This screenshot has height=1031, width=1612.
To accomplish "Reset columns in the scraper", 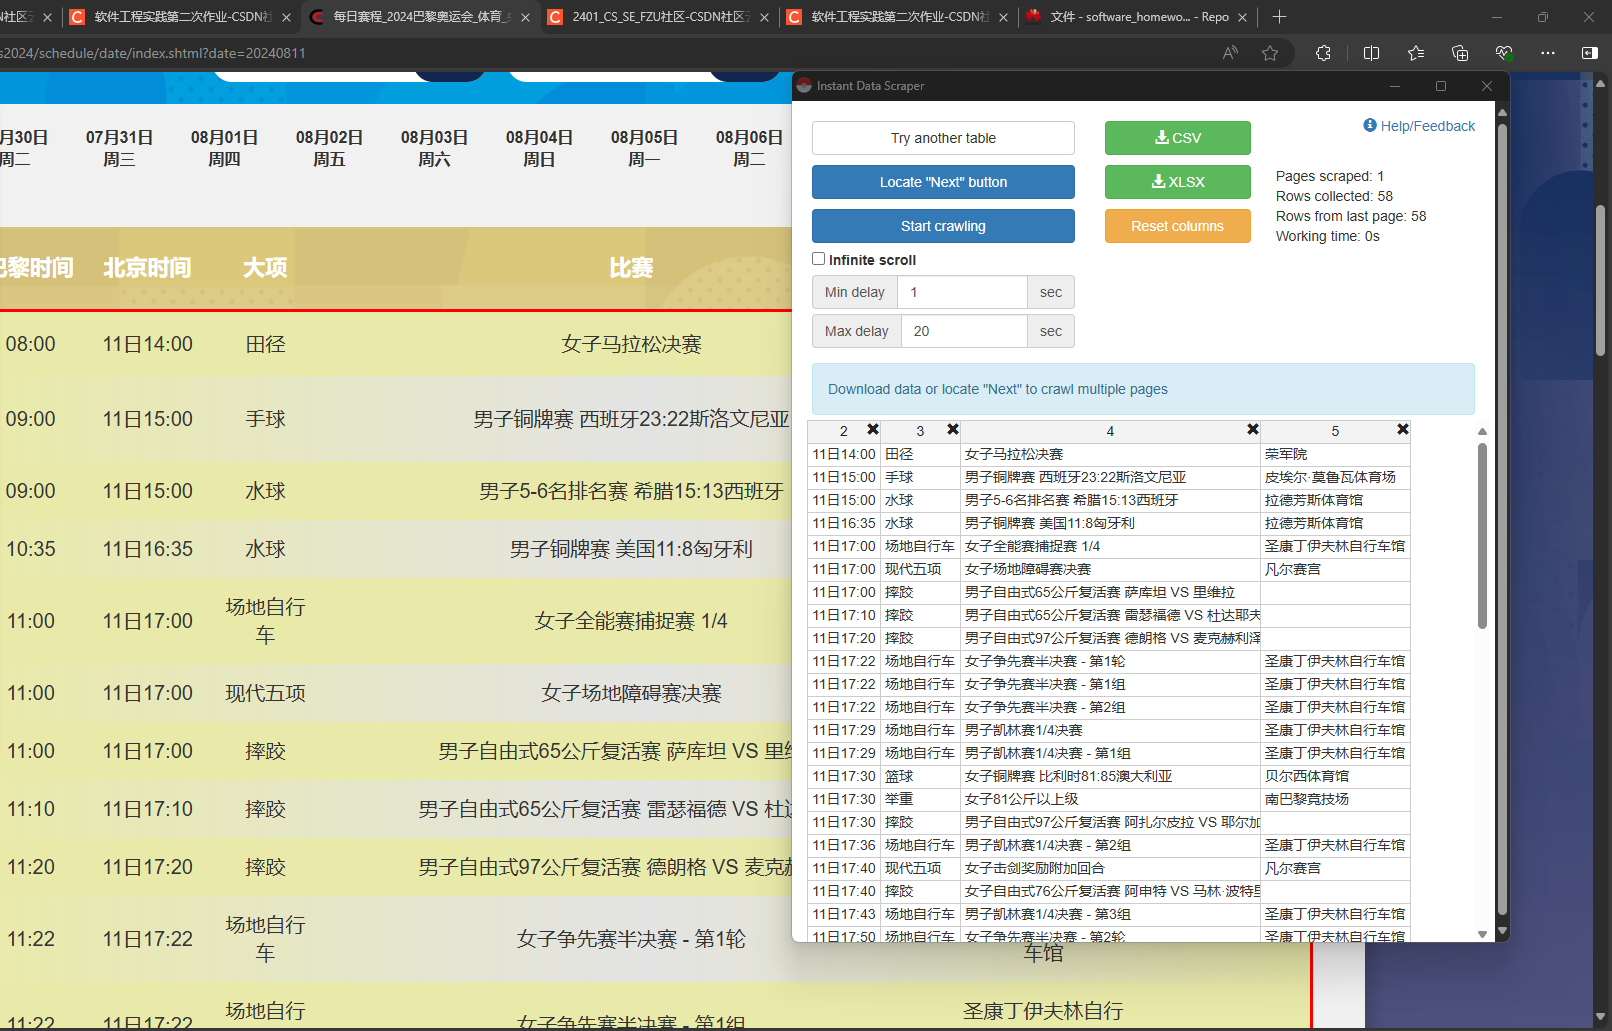I will pyautogui.click(x=1177, y=226).
